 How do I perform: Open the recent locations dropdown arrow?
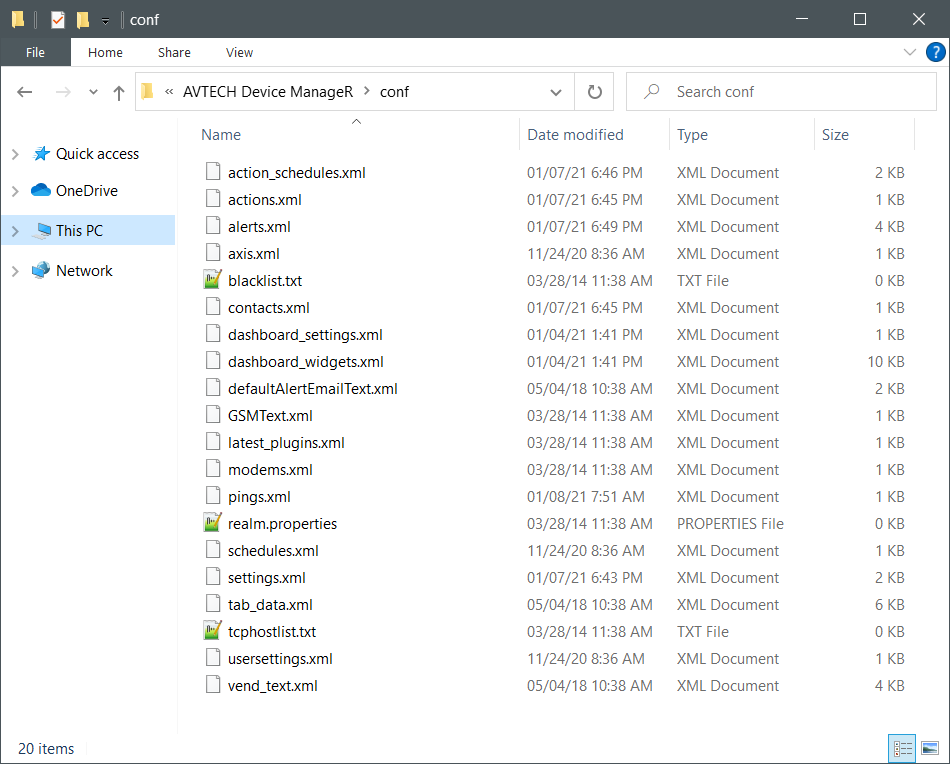click(93, 92)
